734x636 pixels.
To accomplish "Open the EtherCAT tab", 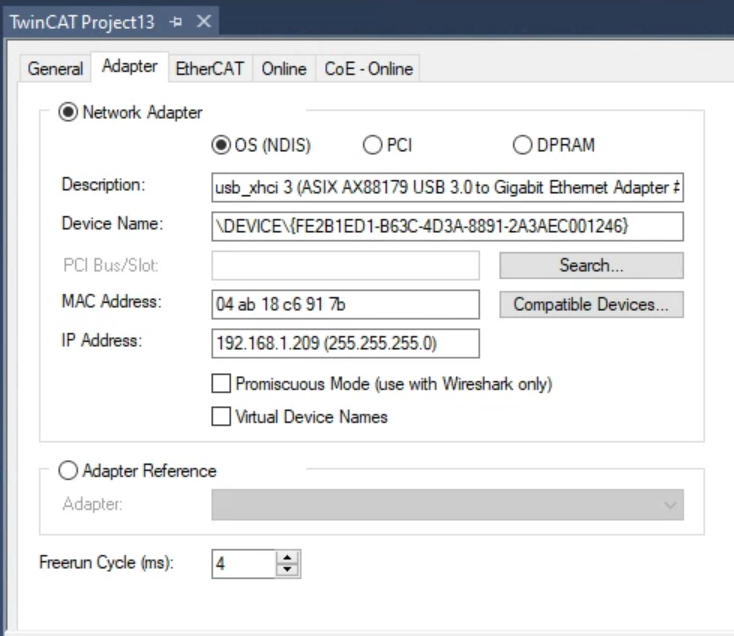I will [210, 69].
